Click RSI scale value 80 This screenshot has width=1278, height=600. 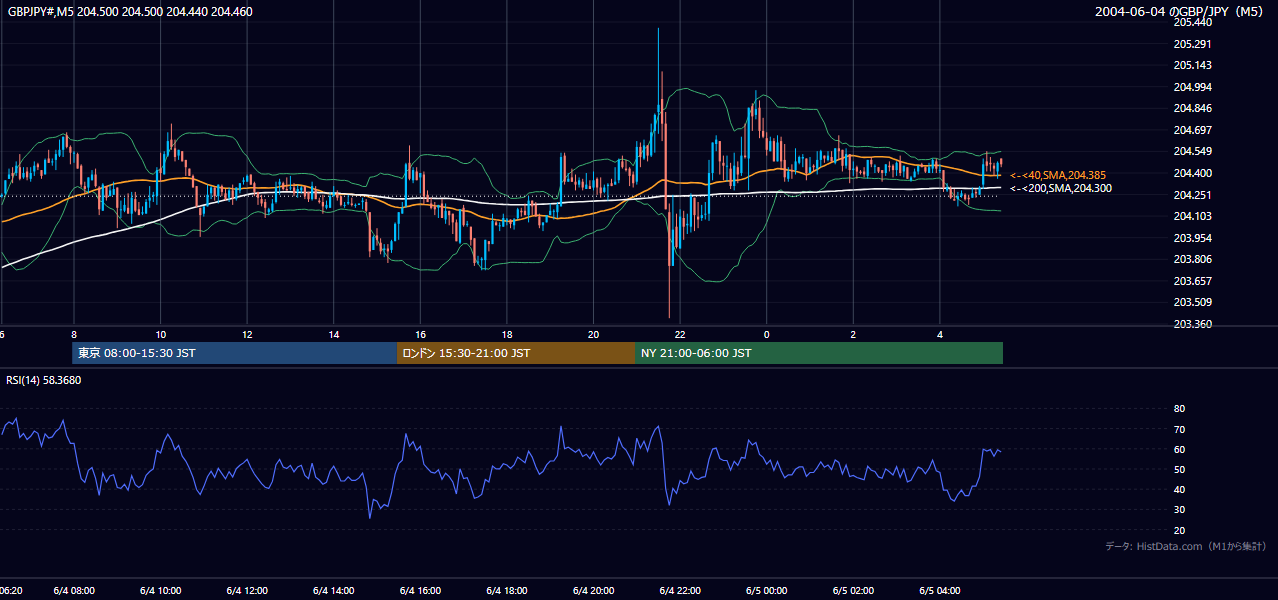point(1179,409)
